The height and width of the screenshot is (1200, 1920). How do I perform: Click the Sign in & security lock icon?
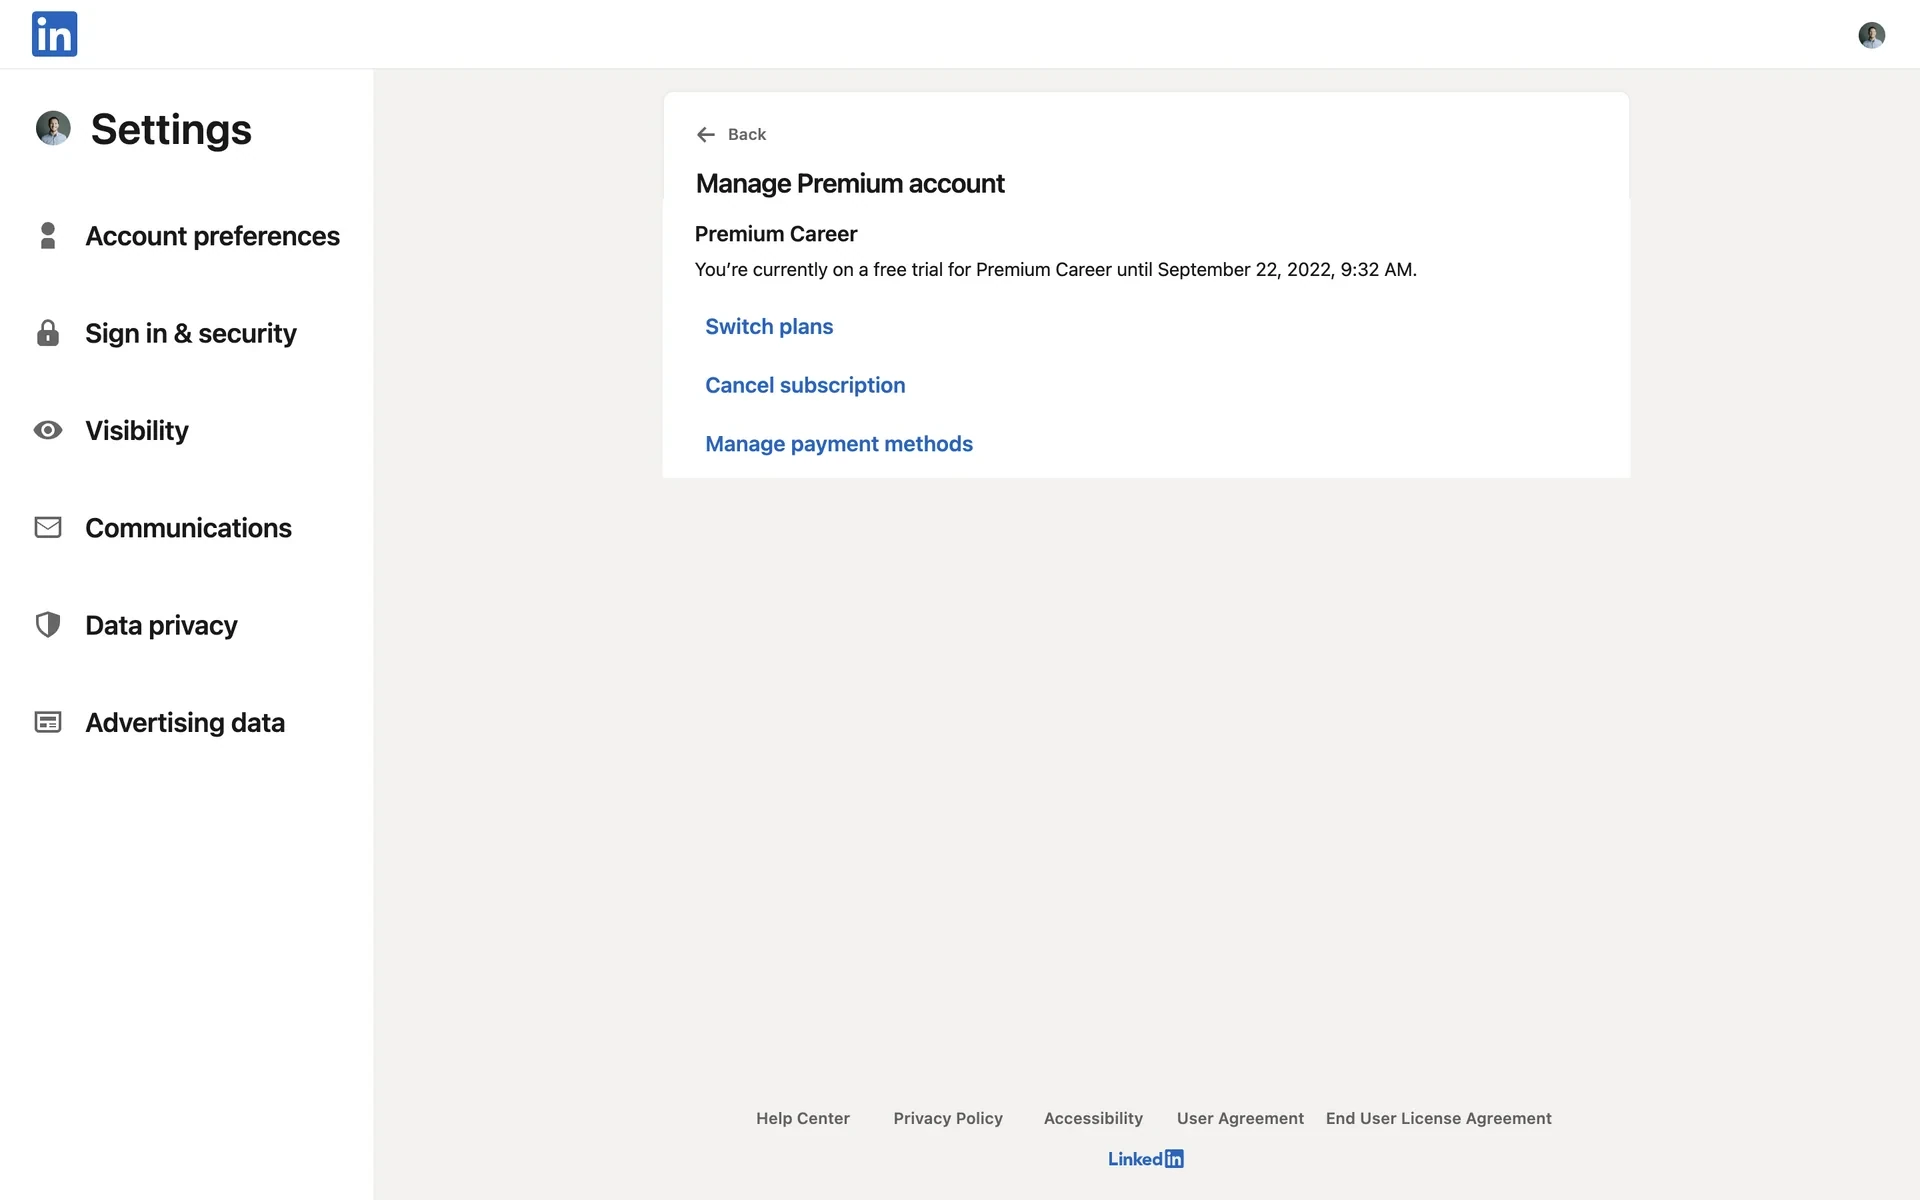[x=47, y=333]
